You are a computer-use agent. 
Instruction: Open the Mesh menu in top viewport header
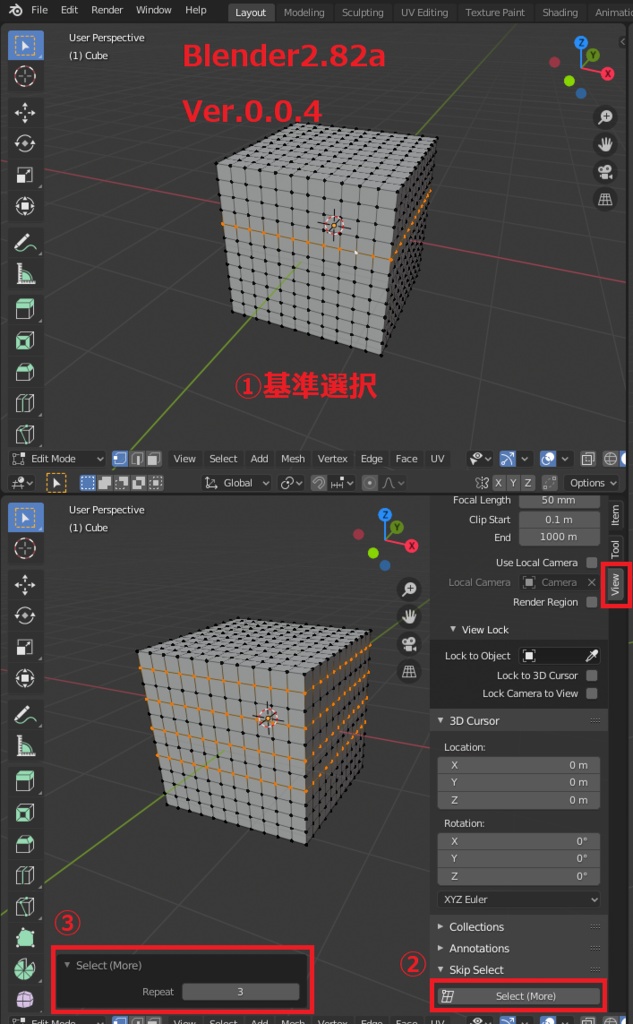click(x=293, y=458)
